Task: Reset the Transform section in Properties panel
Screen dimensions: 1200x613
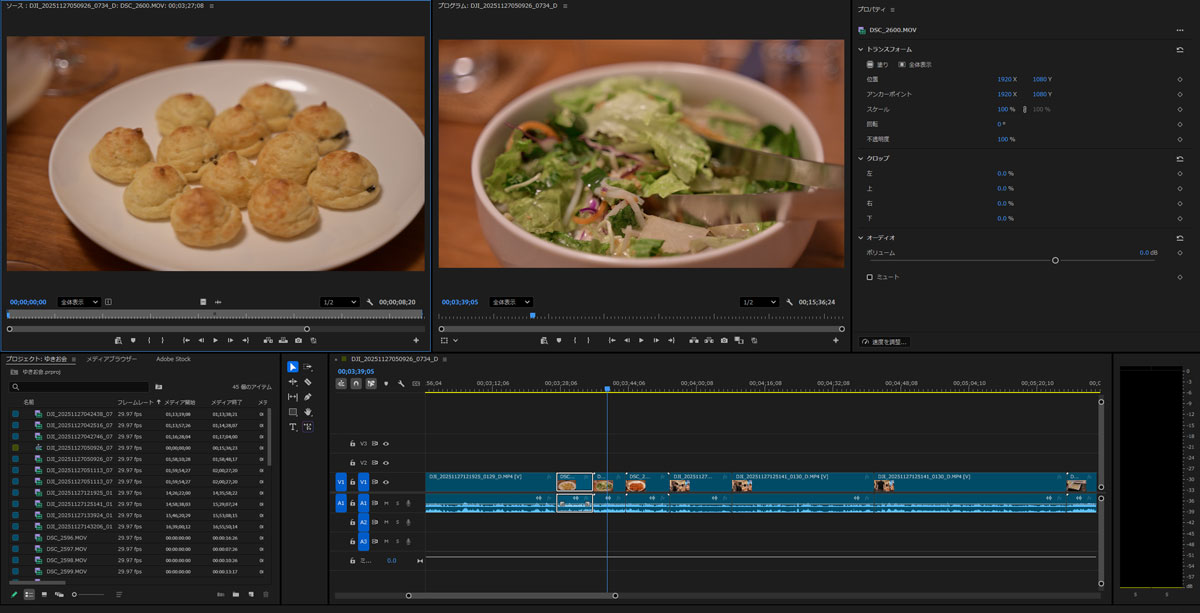Action: coord(1180,49)
